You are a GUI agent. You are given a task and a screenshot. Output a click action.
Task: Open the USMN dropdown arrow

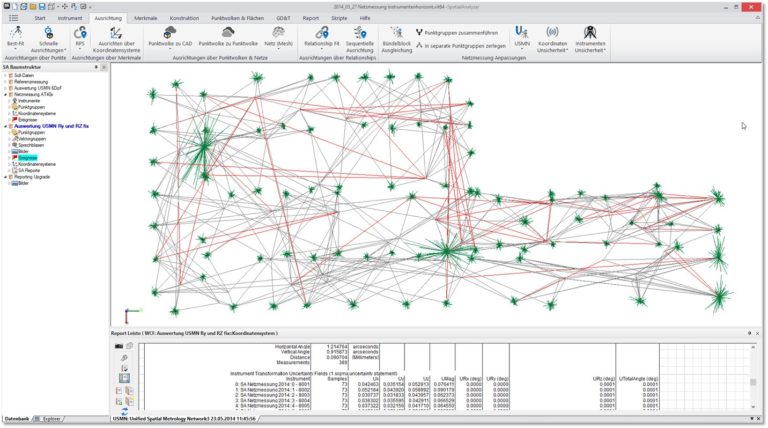[522, 49]
